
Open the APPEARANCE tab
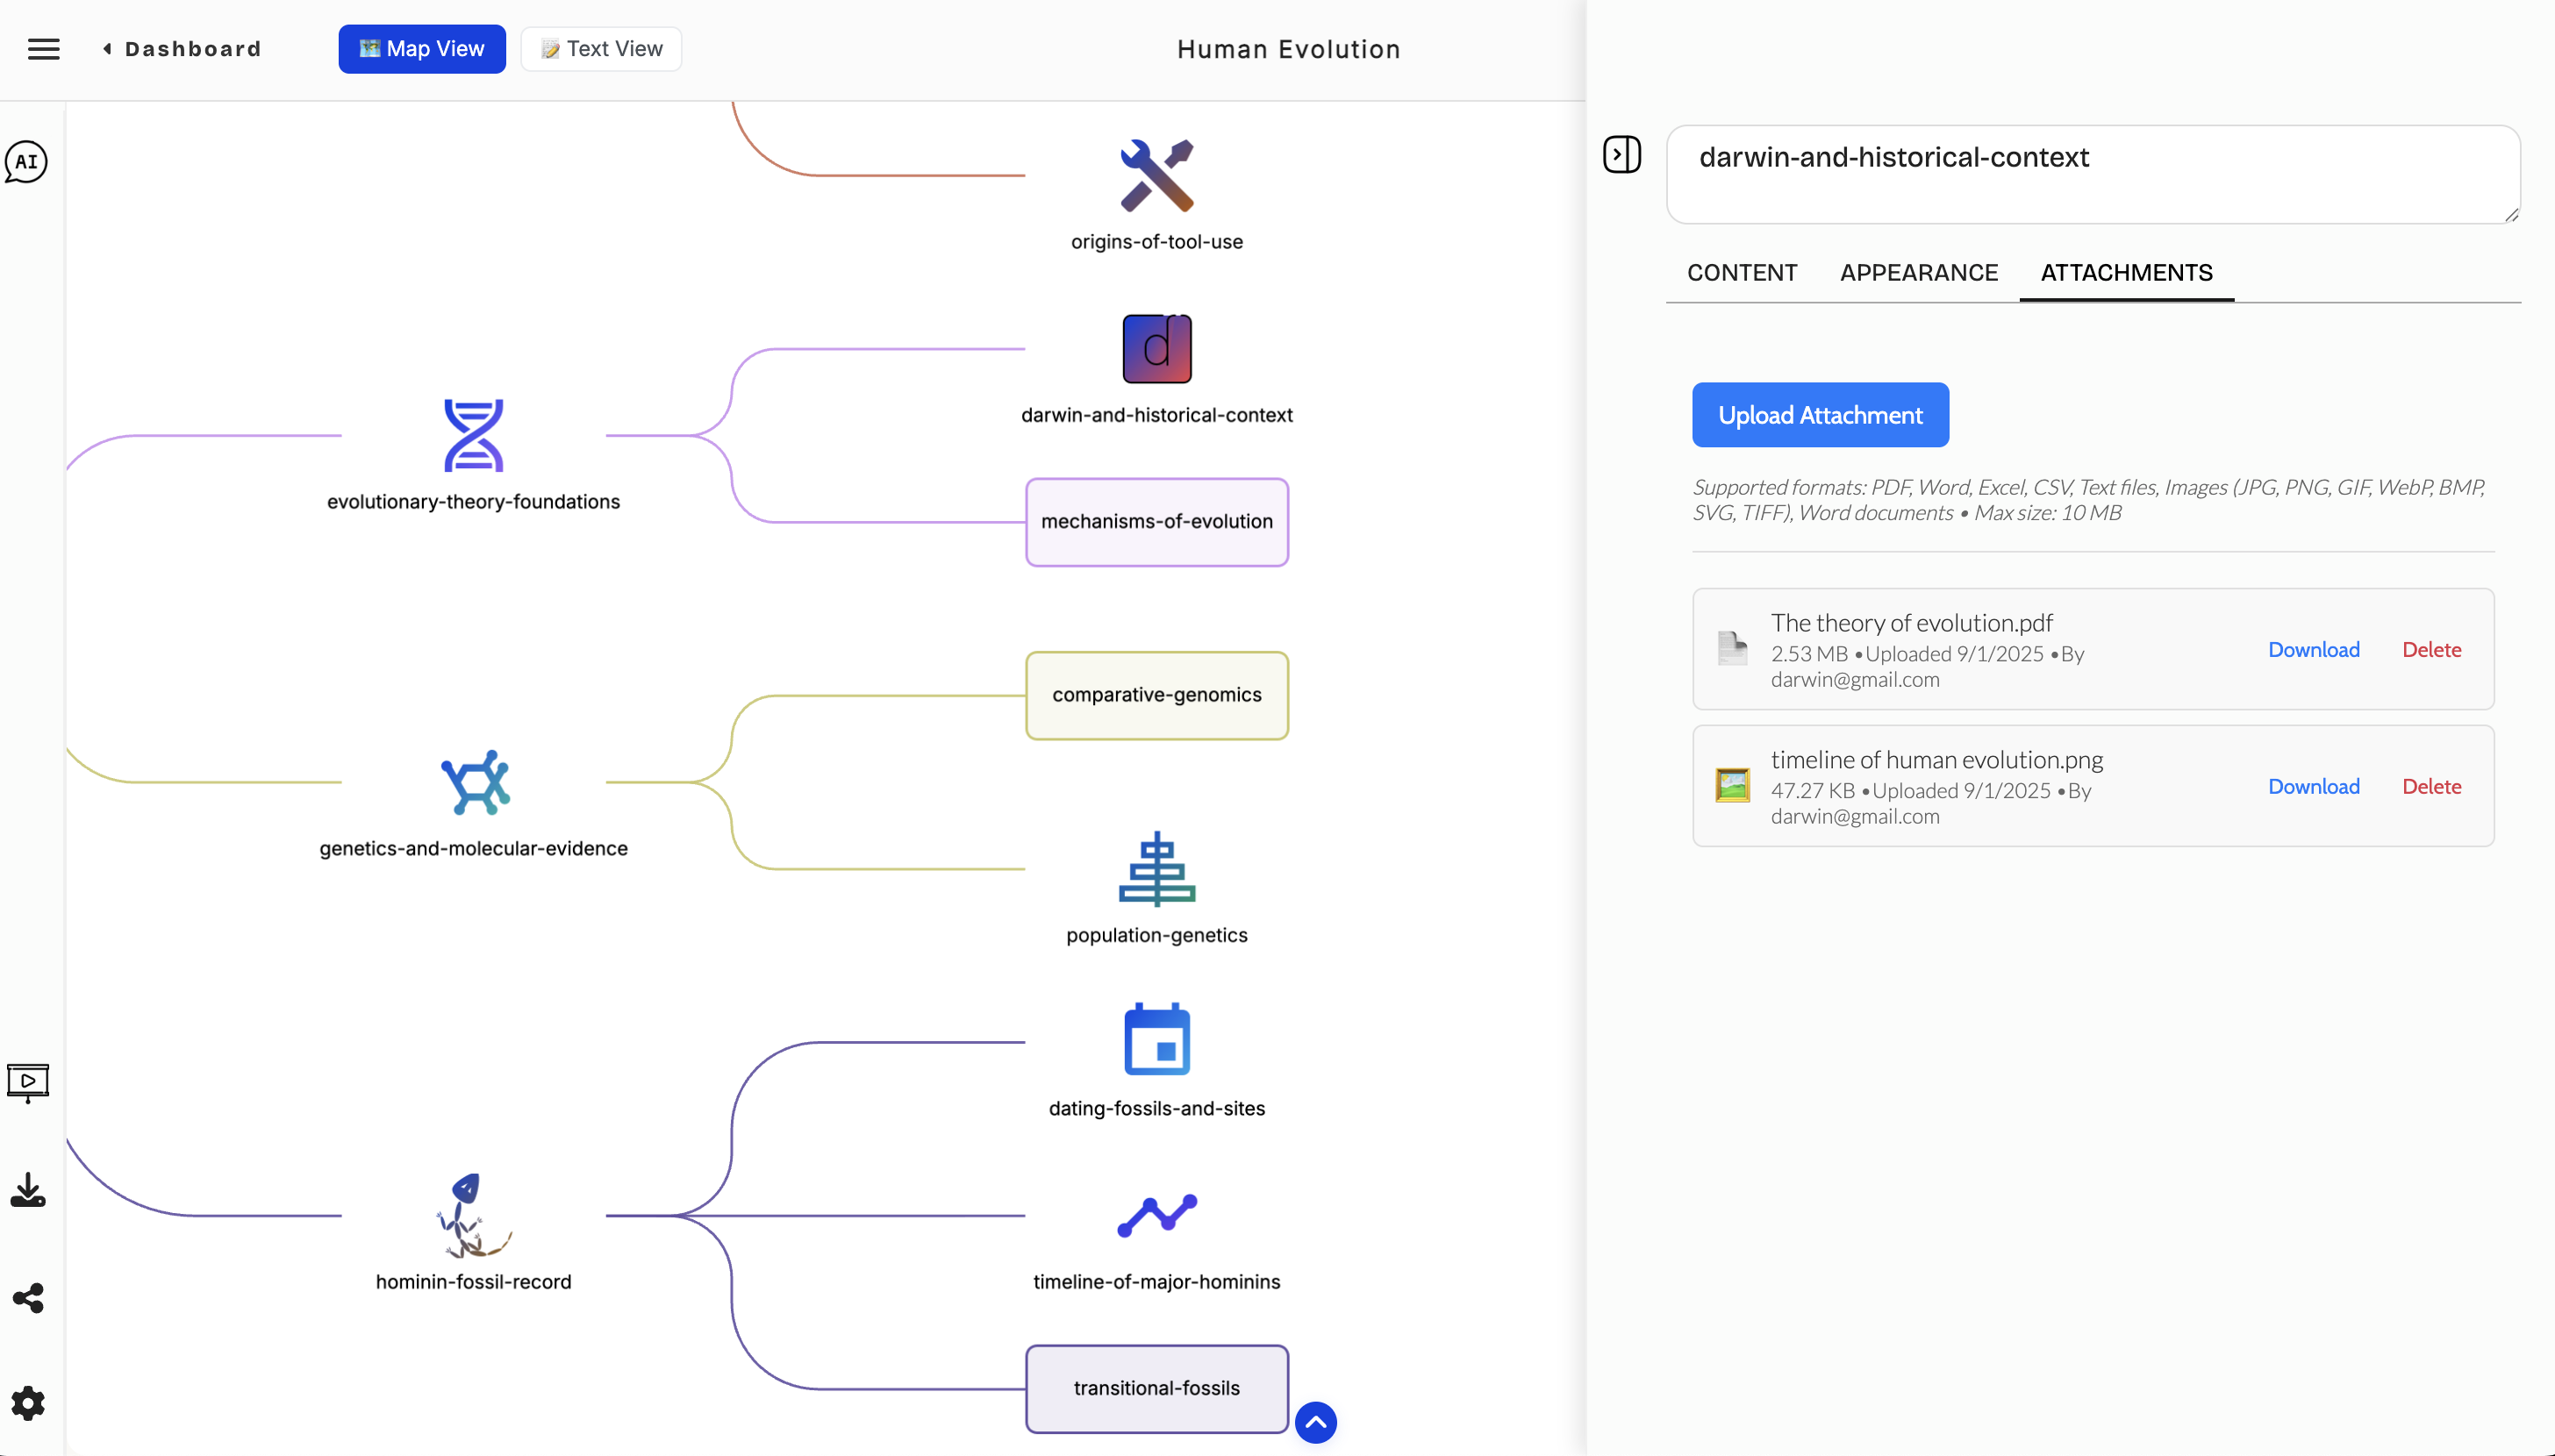(1918, 273)
